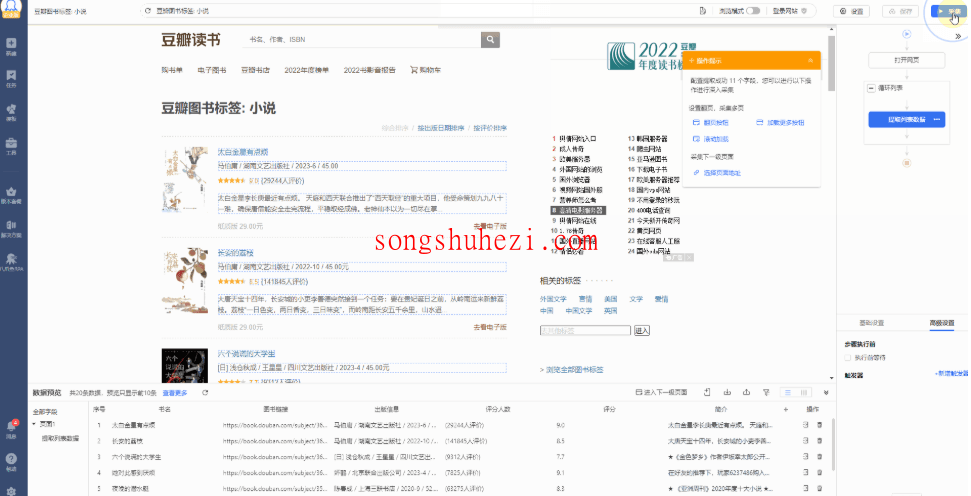
Task: Open the 任务 (Tasks) sidebar icon
Action: (11, 76)
